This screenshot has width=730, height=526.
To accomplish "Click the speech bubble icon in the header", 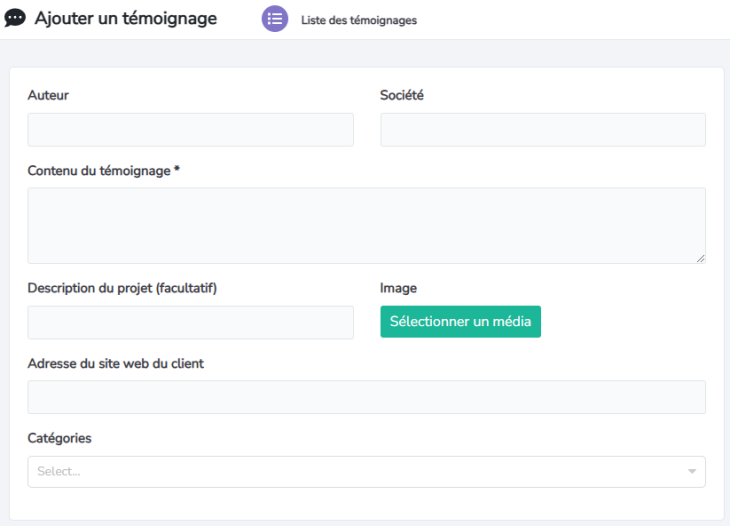I will pos(15,19).
